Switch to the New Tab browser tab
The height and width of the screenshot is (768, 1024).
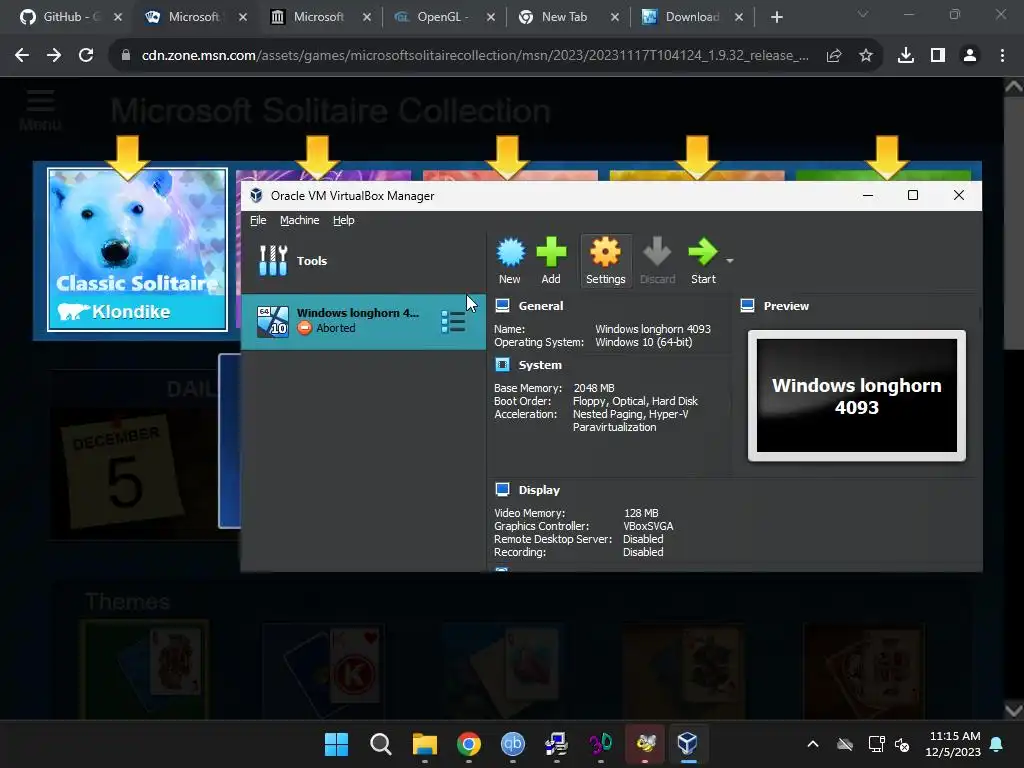(564, 17)
